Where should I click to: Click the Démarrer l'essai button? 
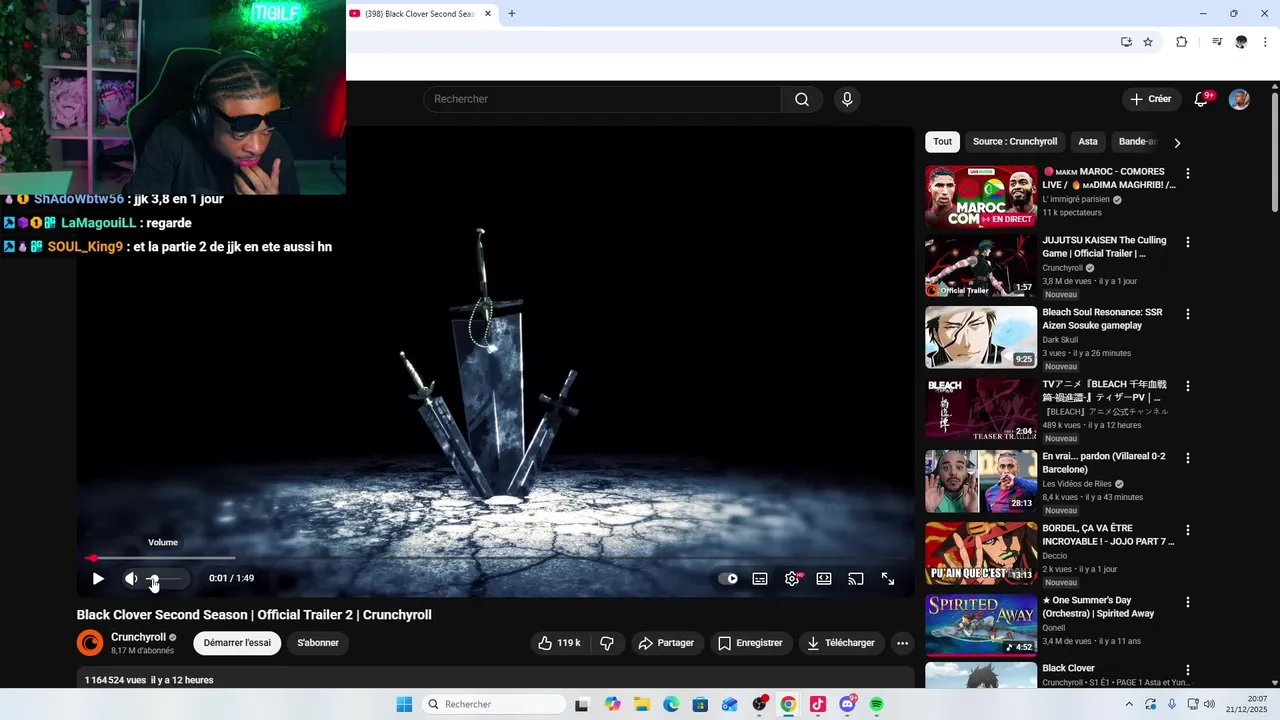click(237, 643)
